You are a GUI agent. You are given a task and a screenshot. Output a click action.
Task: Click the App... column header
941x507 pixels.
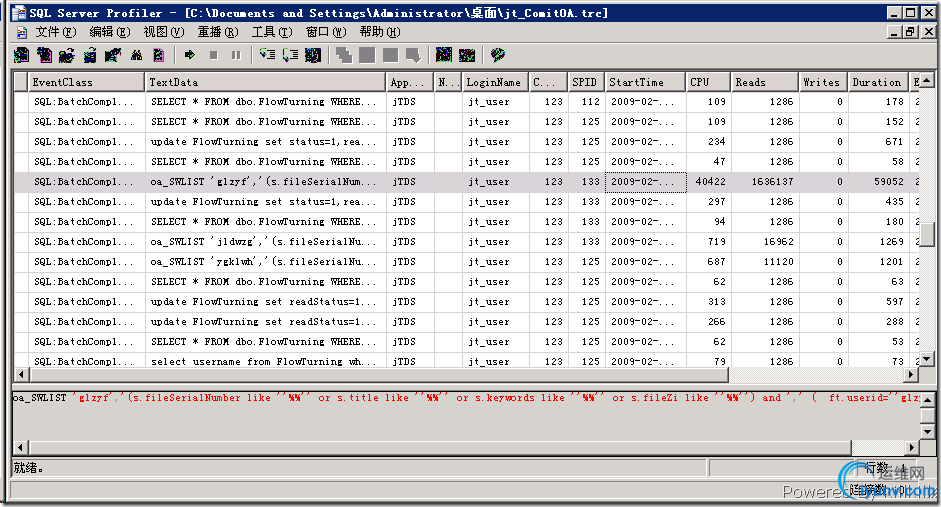pyautogui.click(x=410, y=82)
